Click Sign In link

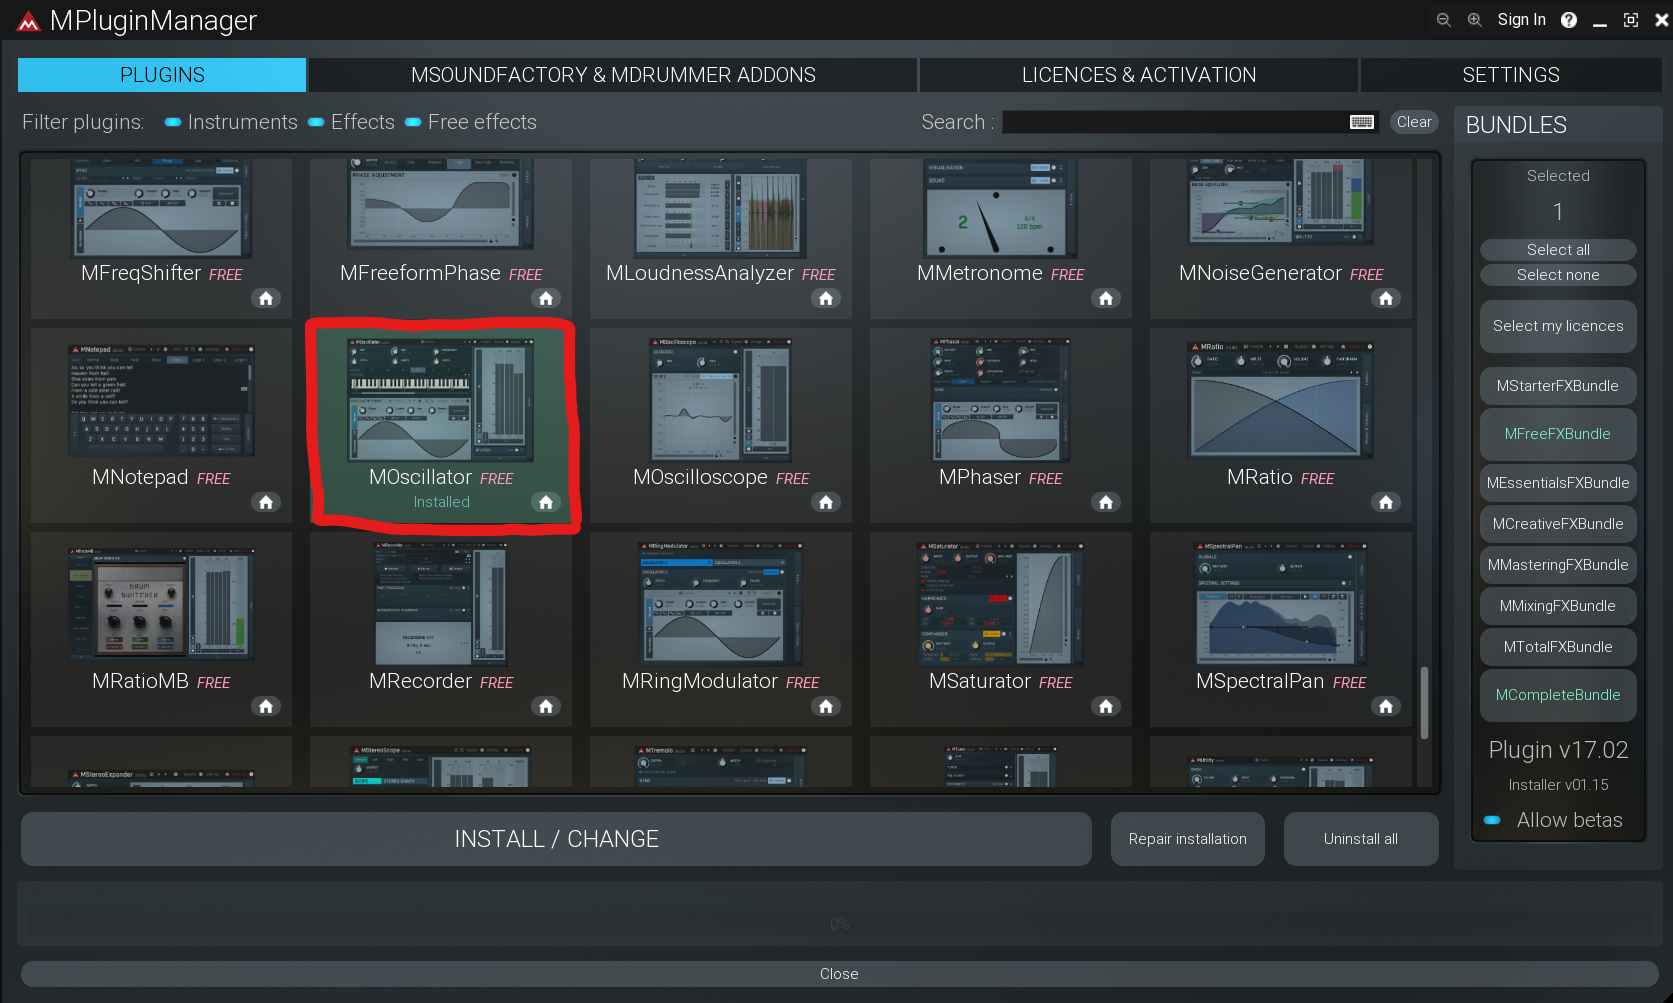(x=1521, y=20)
